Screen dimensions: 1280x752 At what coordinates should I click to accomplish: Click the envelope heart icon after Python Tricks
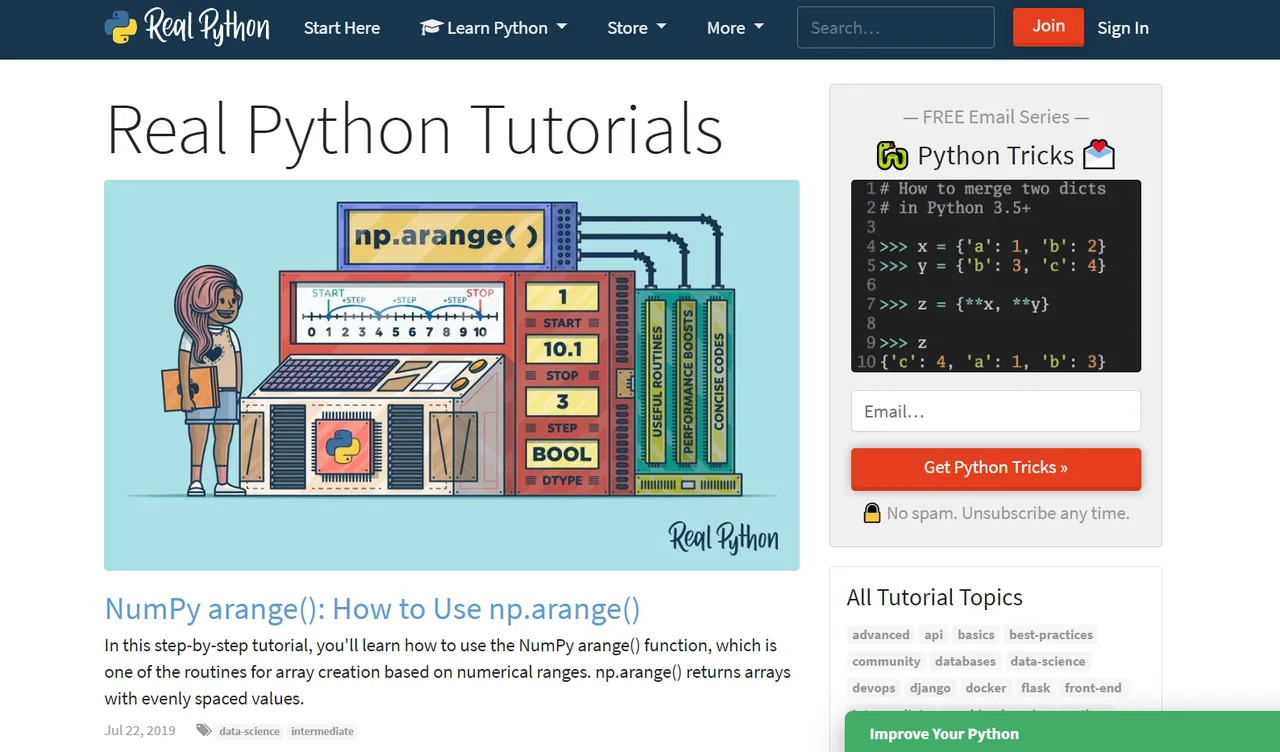click(x=1098, y=154)
